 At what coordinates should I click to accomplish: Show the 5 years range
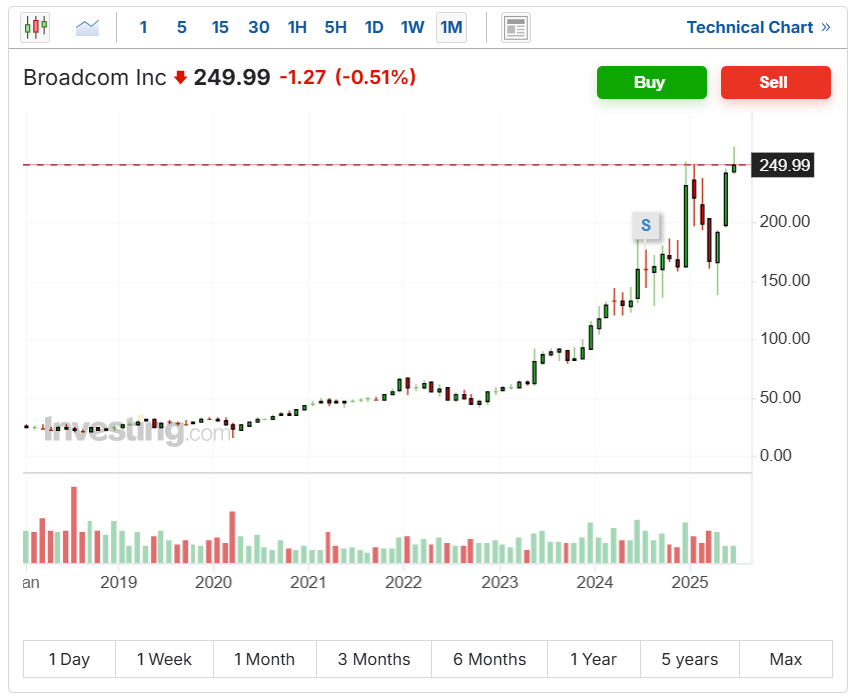tap(690, 659)
